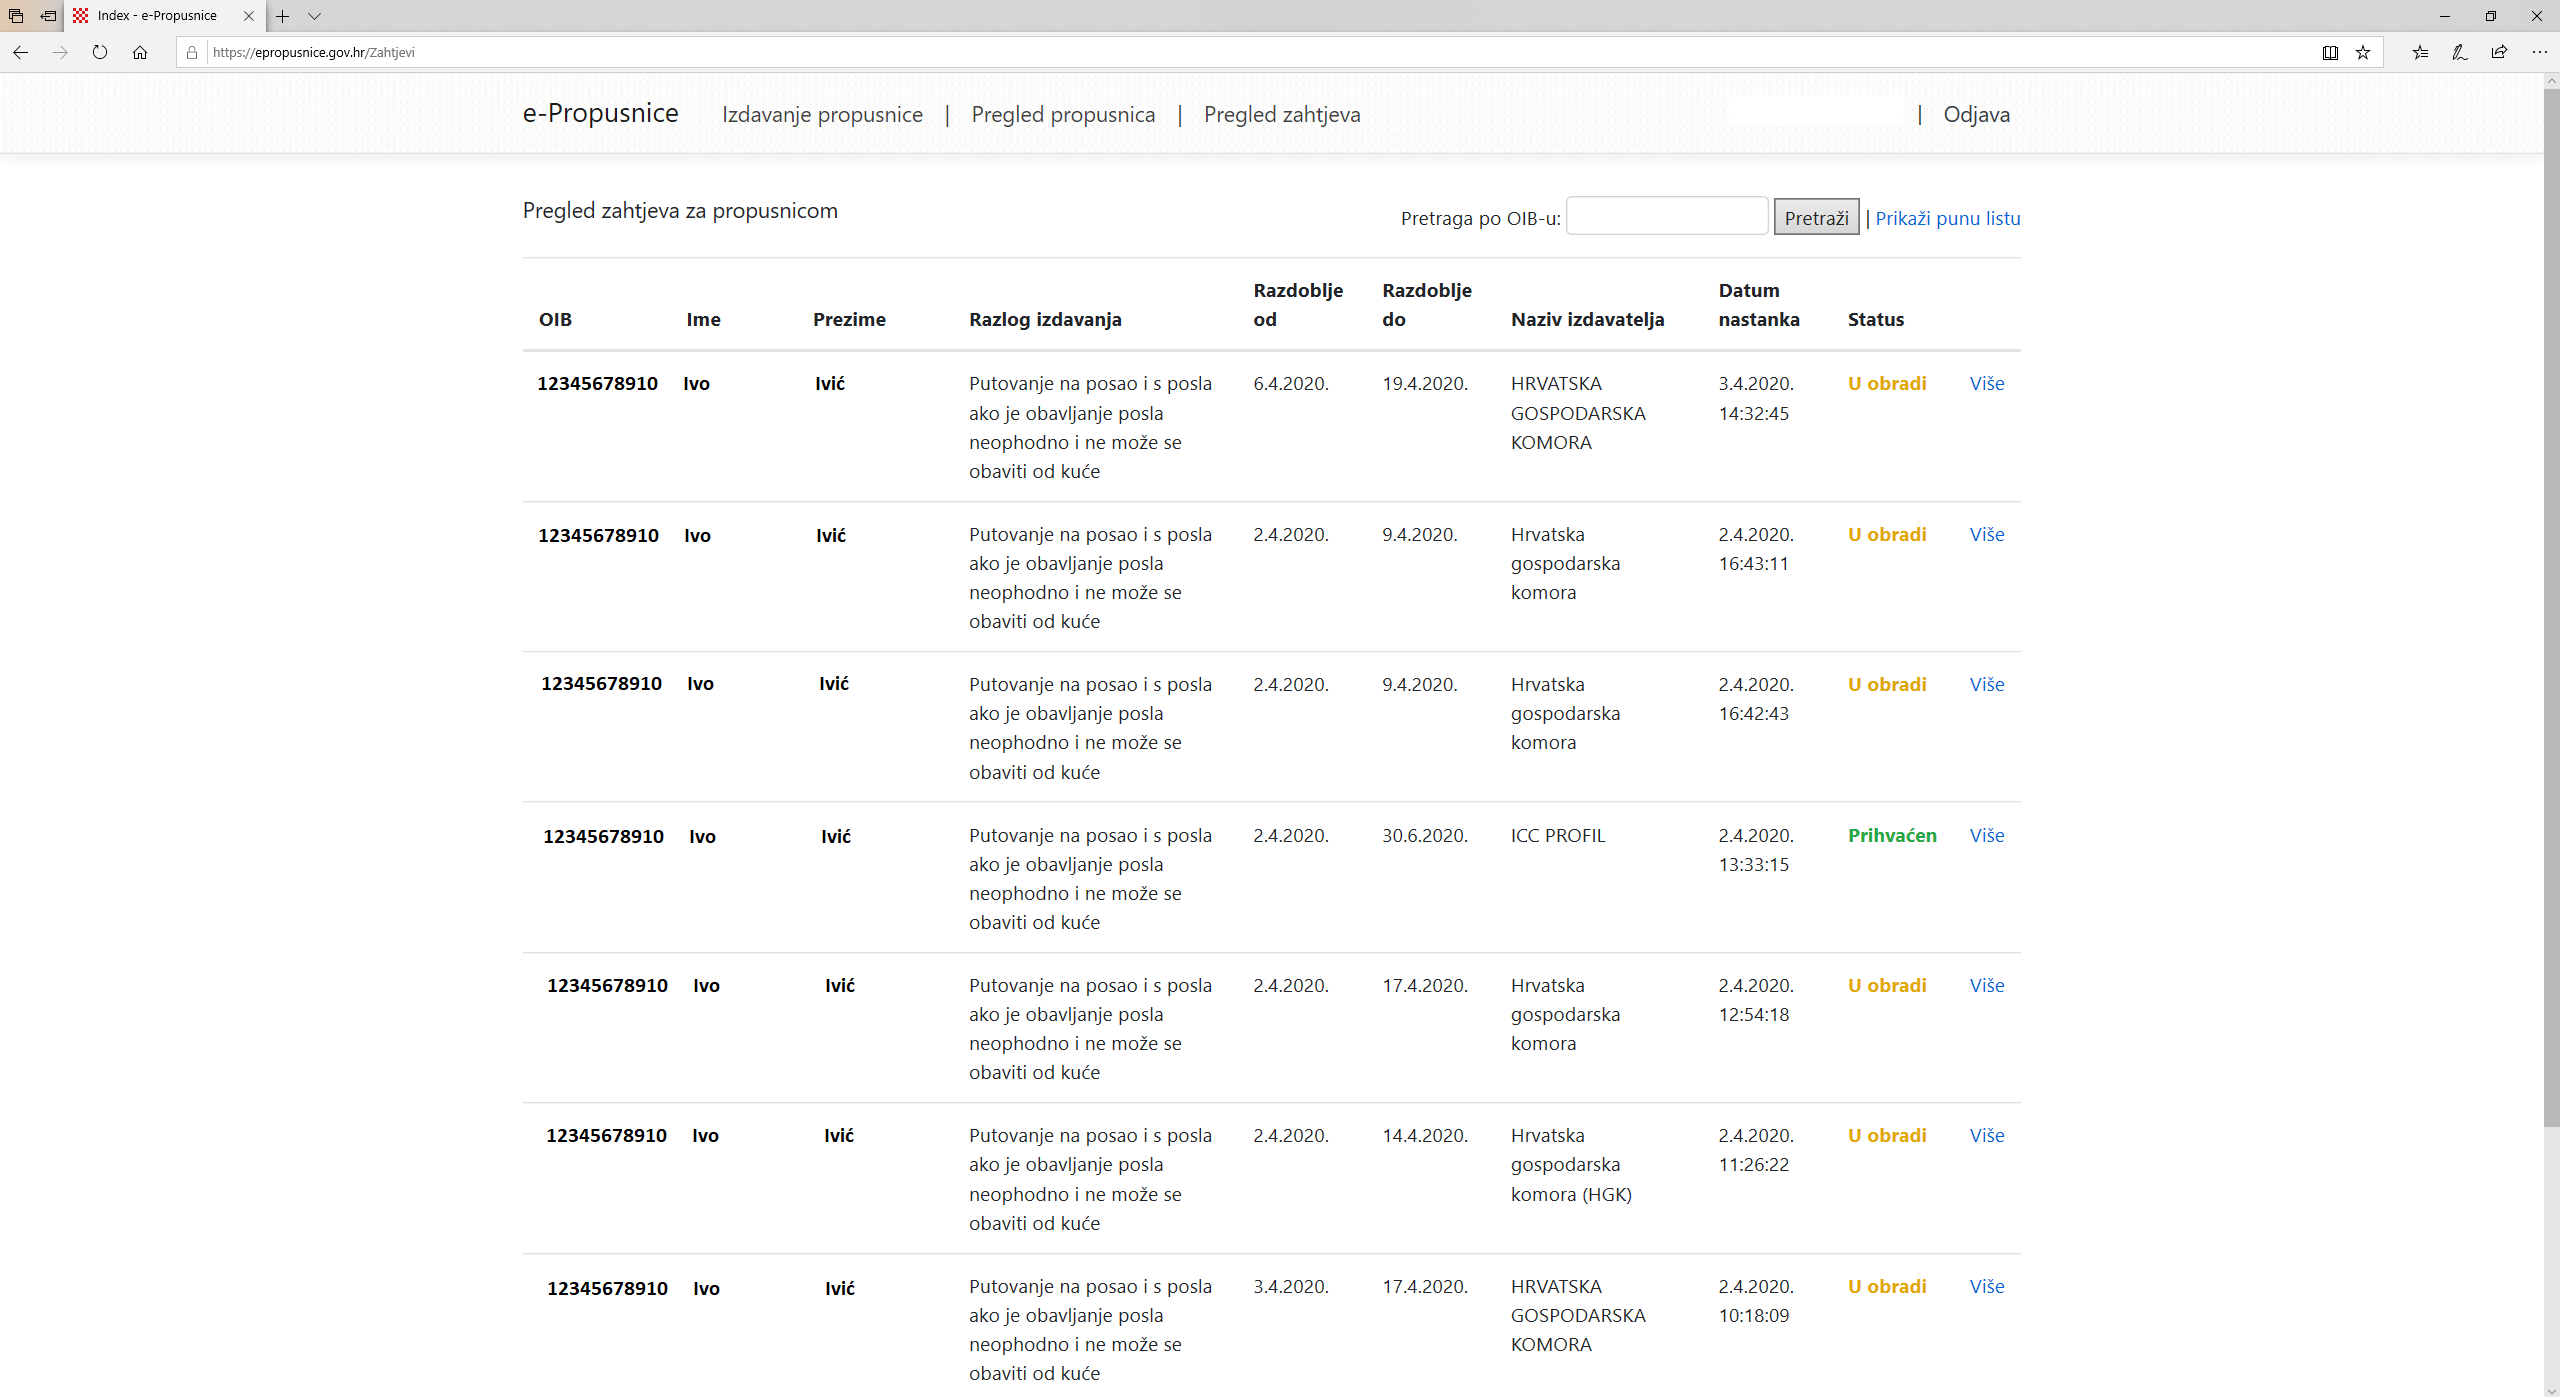The image size is (2560, 1397).
Task: Focus the Pretraga po OIB-u field
Action: pos(1666,216)
